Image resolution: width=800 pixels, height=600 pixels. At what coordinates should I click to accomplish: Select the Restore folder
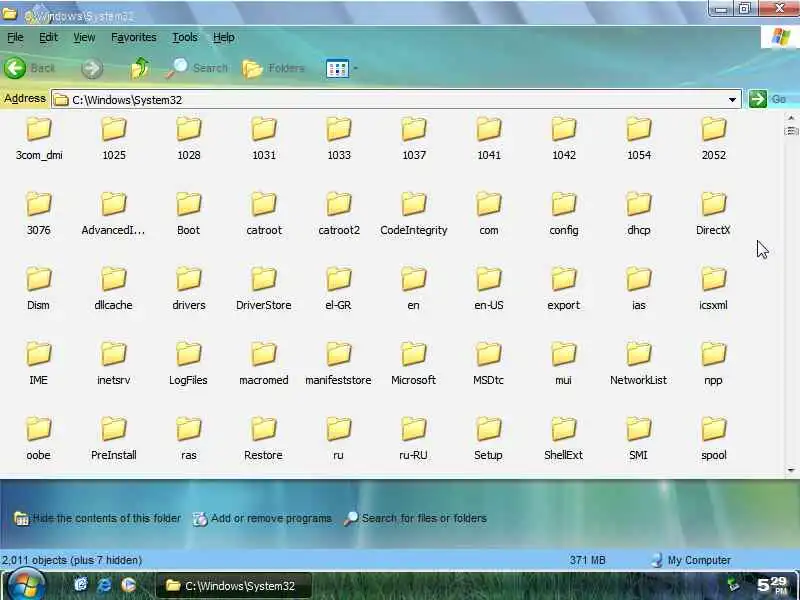(263, 438)
